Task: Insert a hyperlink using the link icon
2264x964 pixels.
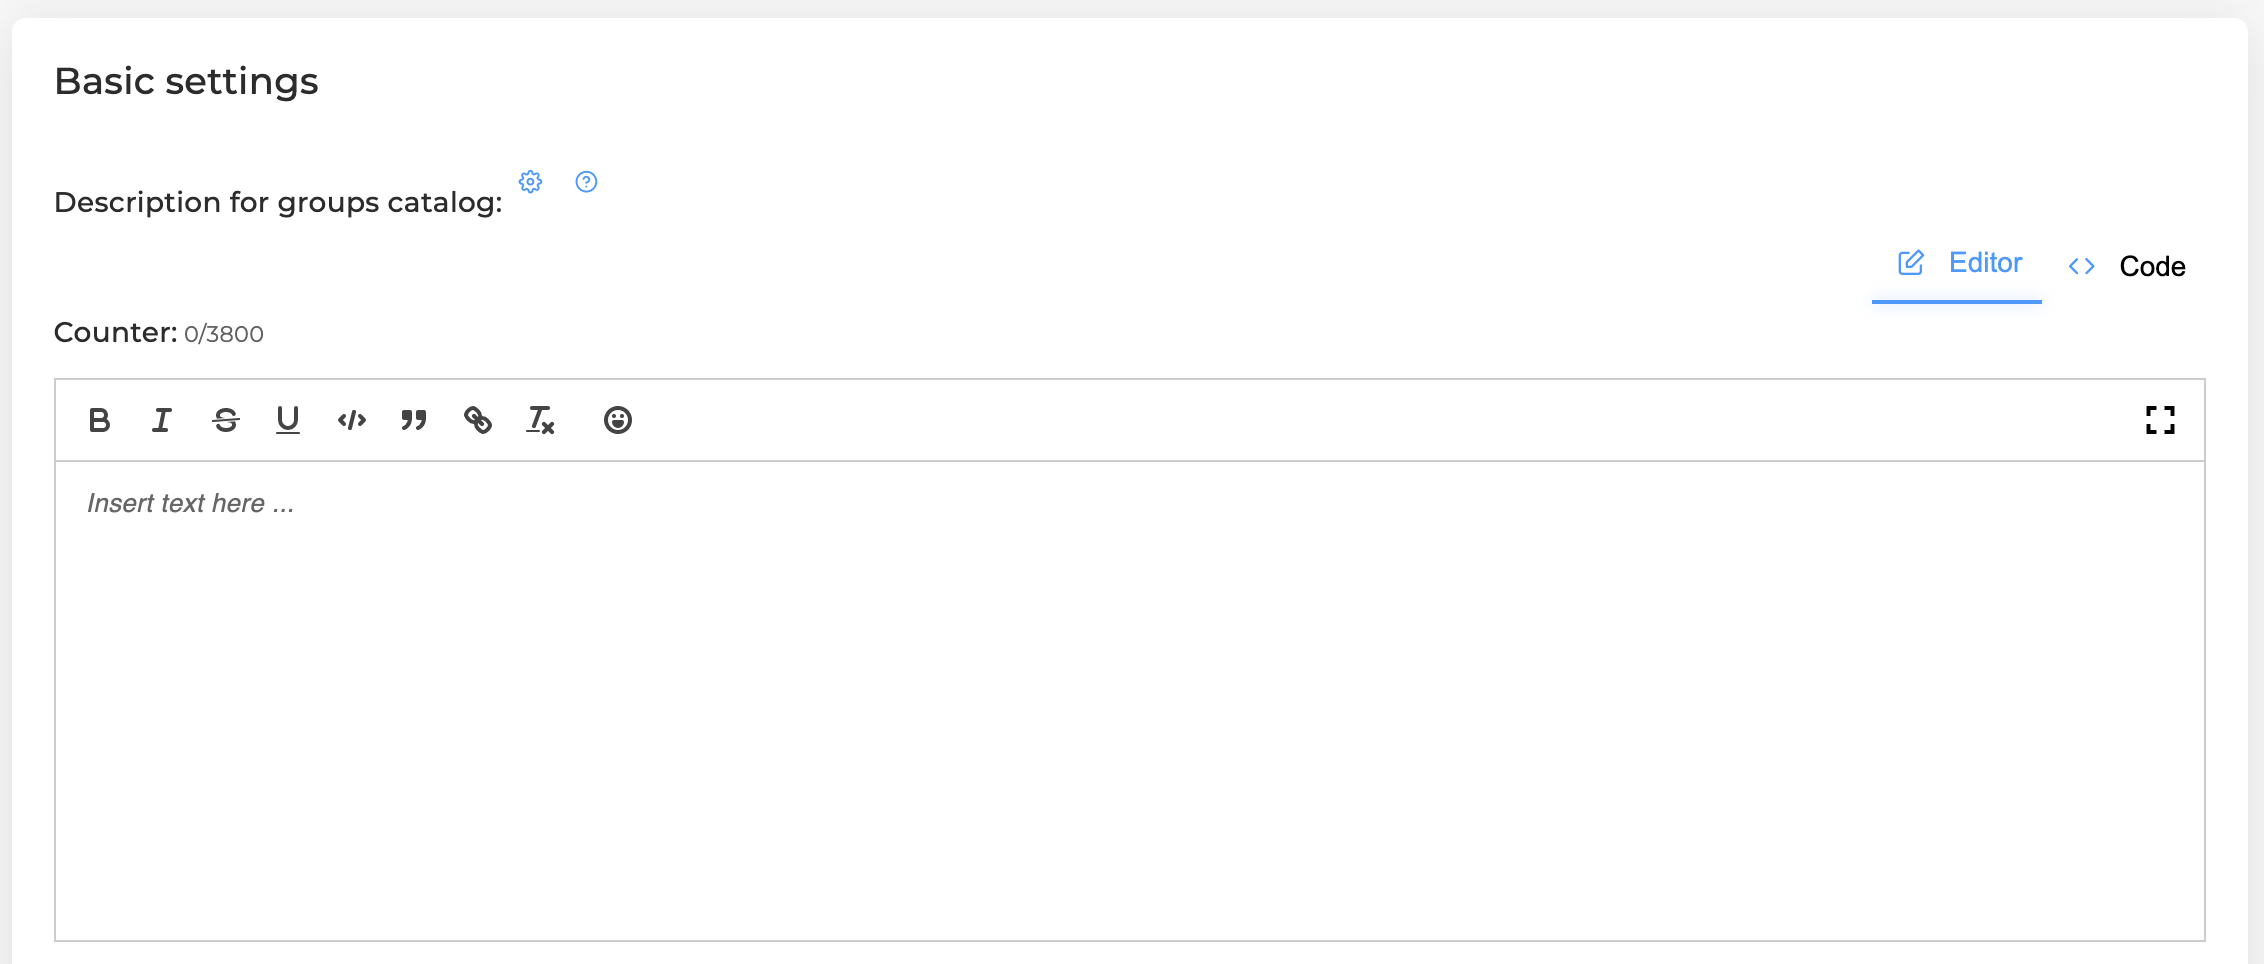Action: point(478,420)
